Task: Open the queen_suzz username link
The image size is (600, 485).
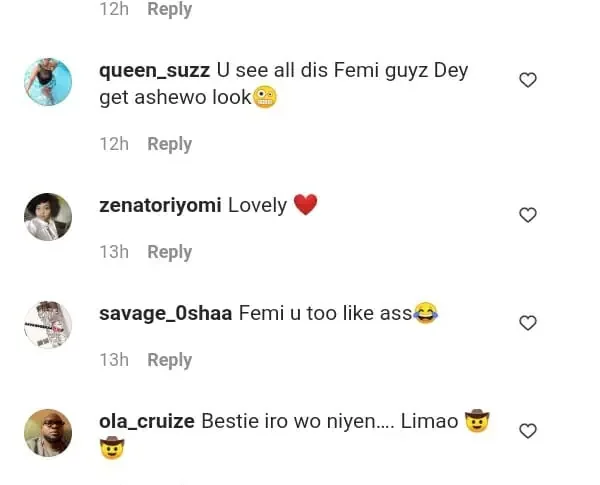Action: tap(155, 71)
